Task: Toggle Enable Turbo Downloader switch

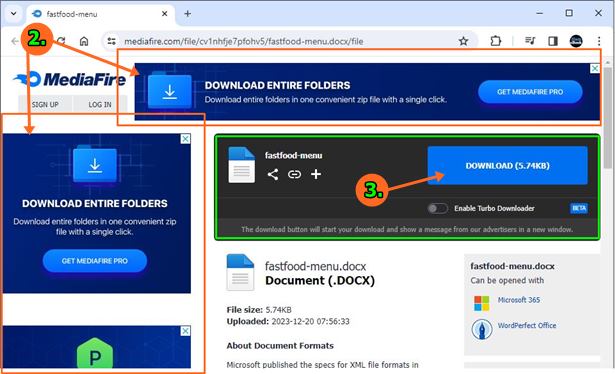Action: 437,208
